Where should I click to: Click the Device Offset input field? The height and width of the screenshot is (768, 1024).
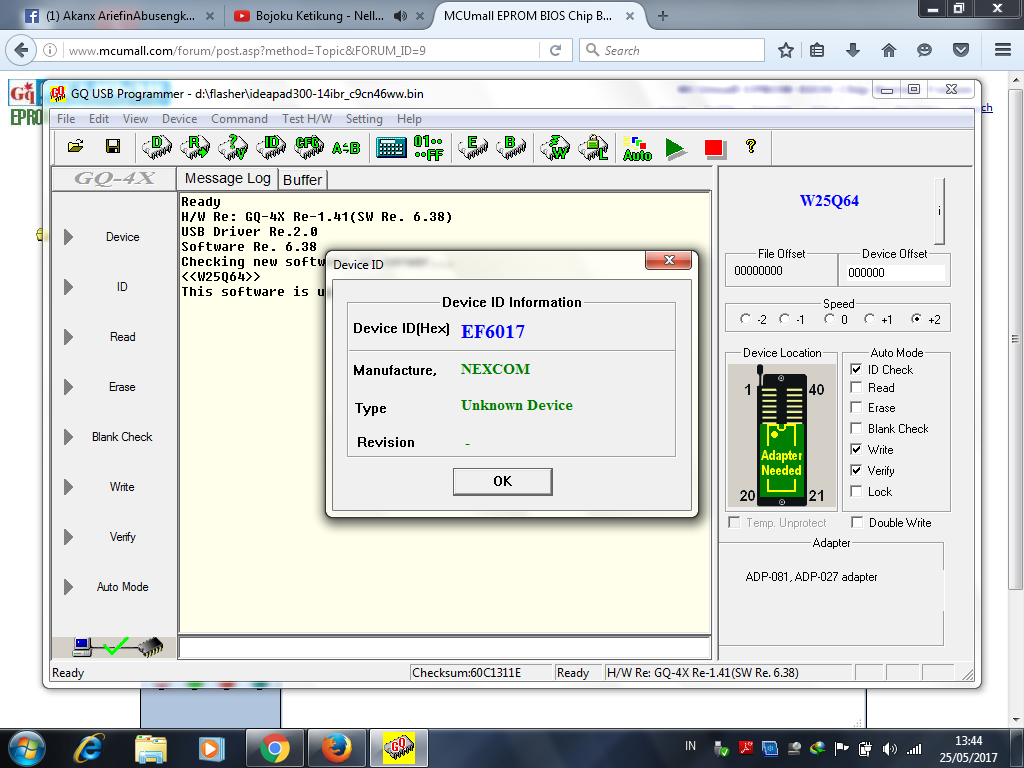point(893,272)
